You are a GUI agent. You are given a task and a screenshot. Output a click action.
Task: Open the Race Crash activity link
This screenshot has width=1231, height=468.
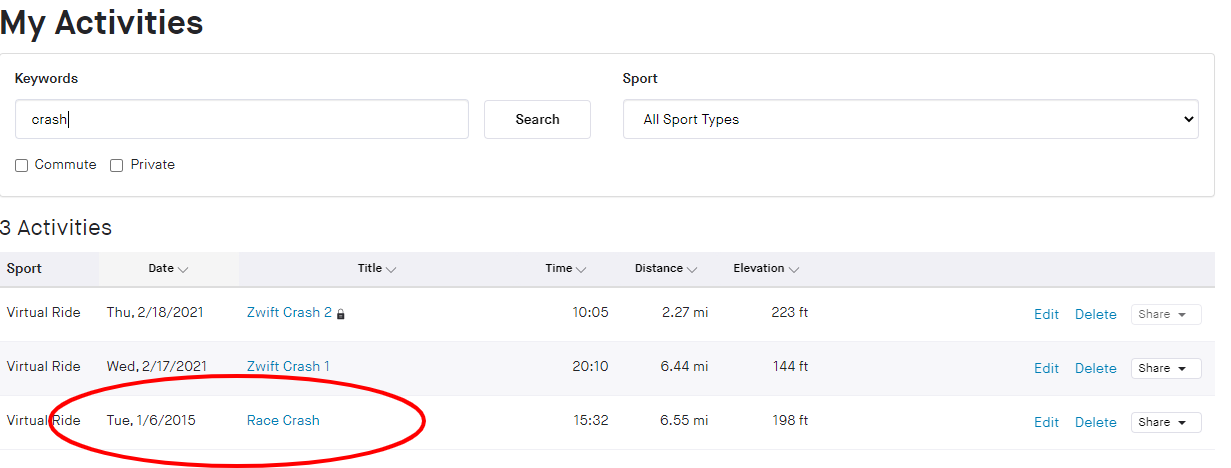(283, 420)
